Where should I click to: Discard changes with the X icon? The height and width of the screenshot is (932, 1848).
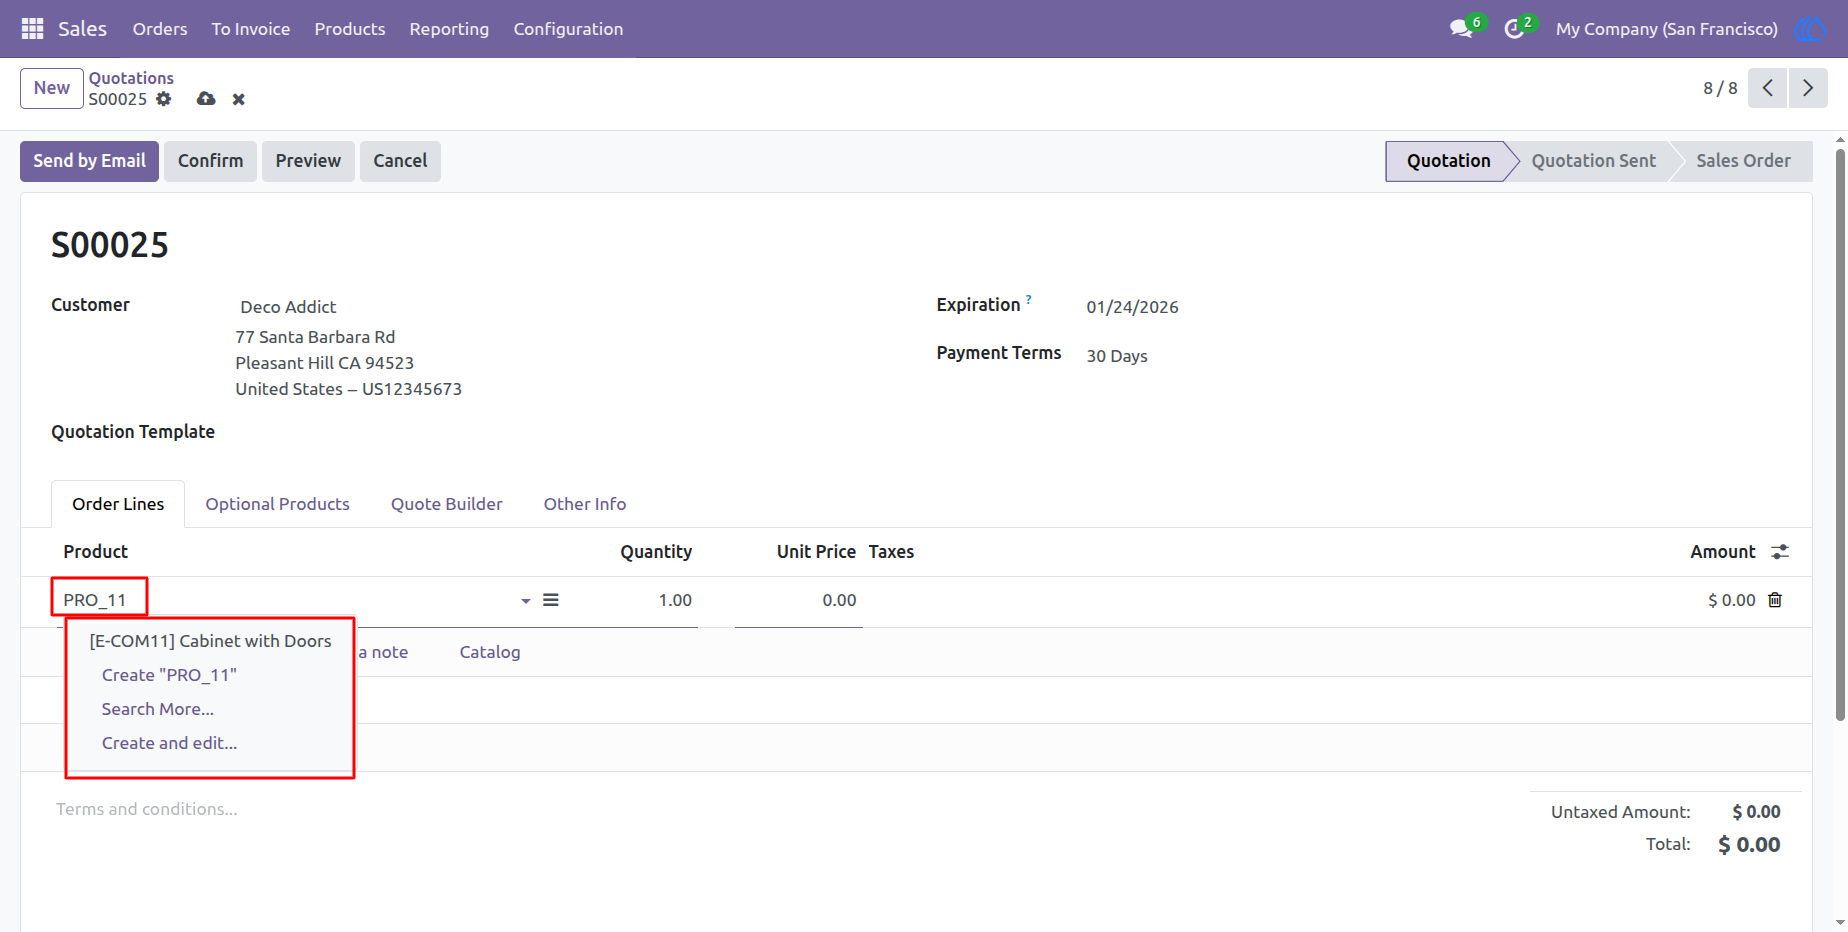(238, 99)
